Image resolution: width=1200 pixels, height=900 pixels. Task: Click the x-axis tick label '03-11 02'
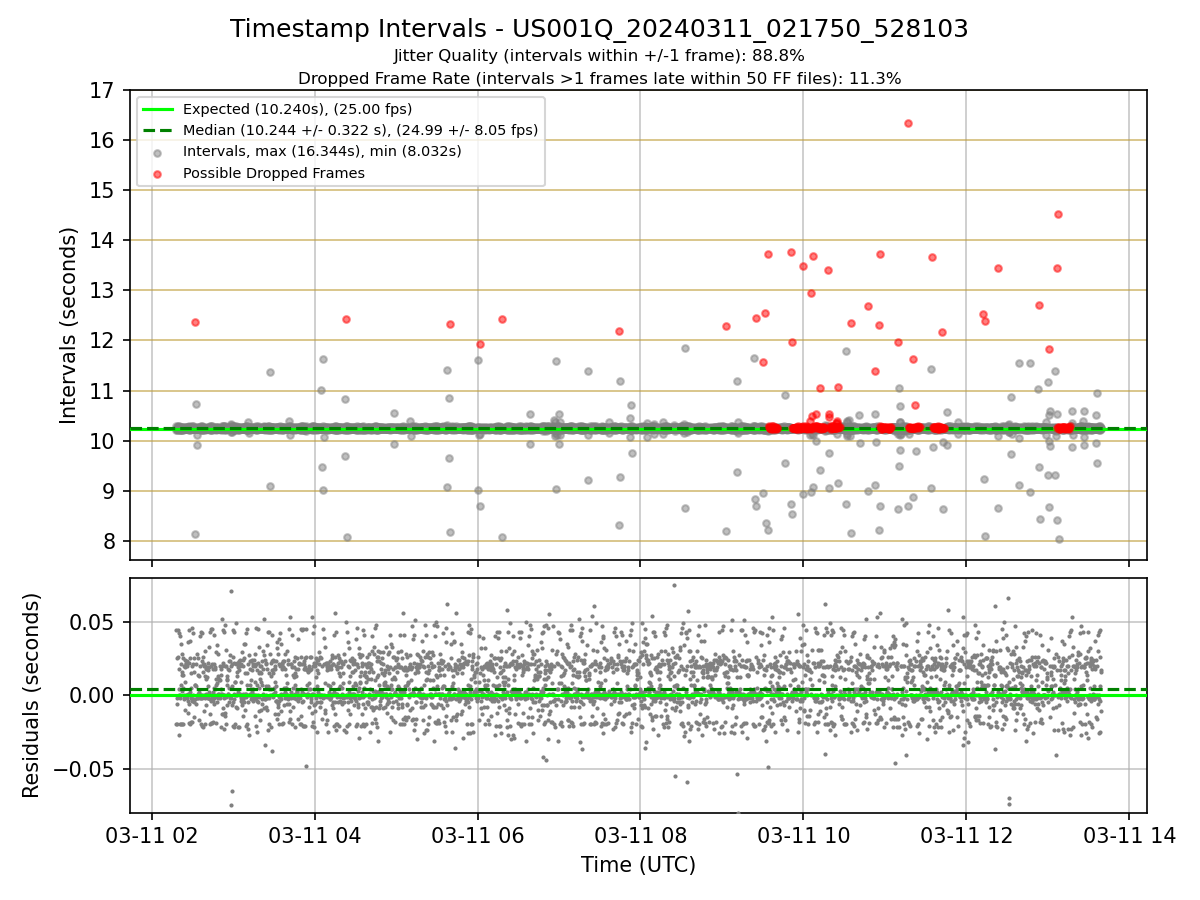point(152,836)
